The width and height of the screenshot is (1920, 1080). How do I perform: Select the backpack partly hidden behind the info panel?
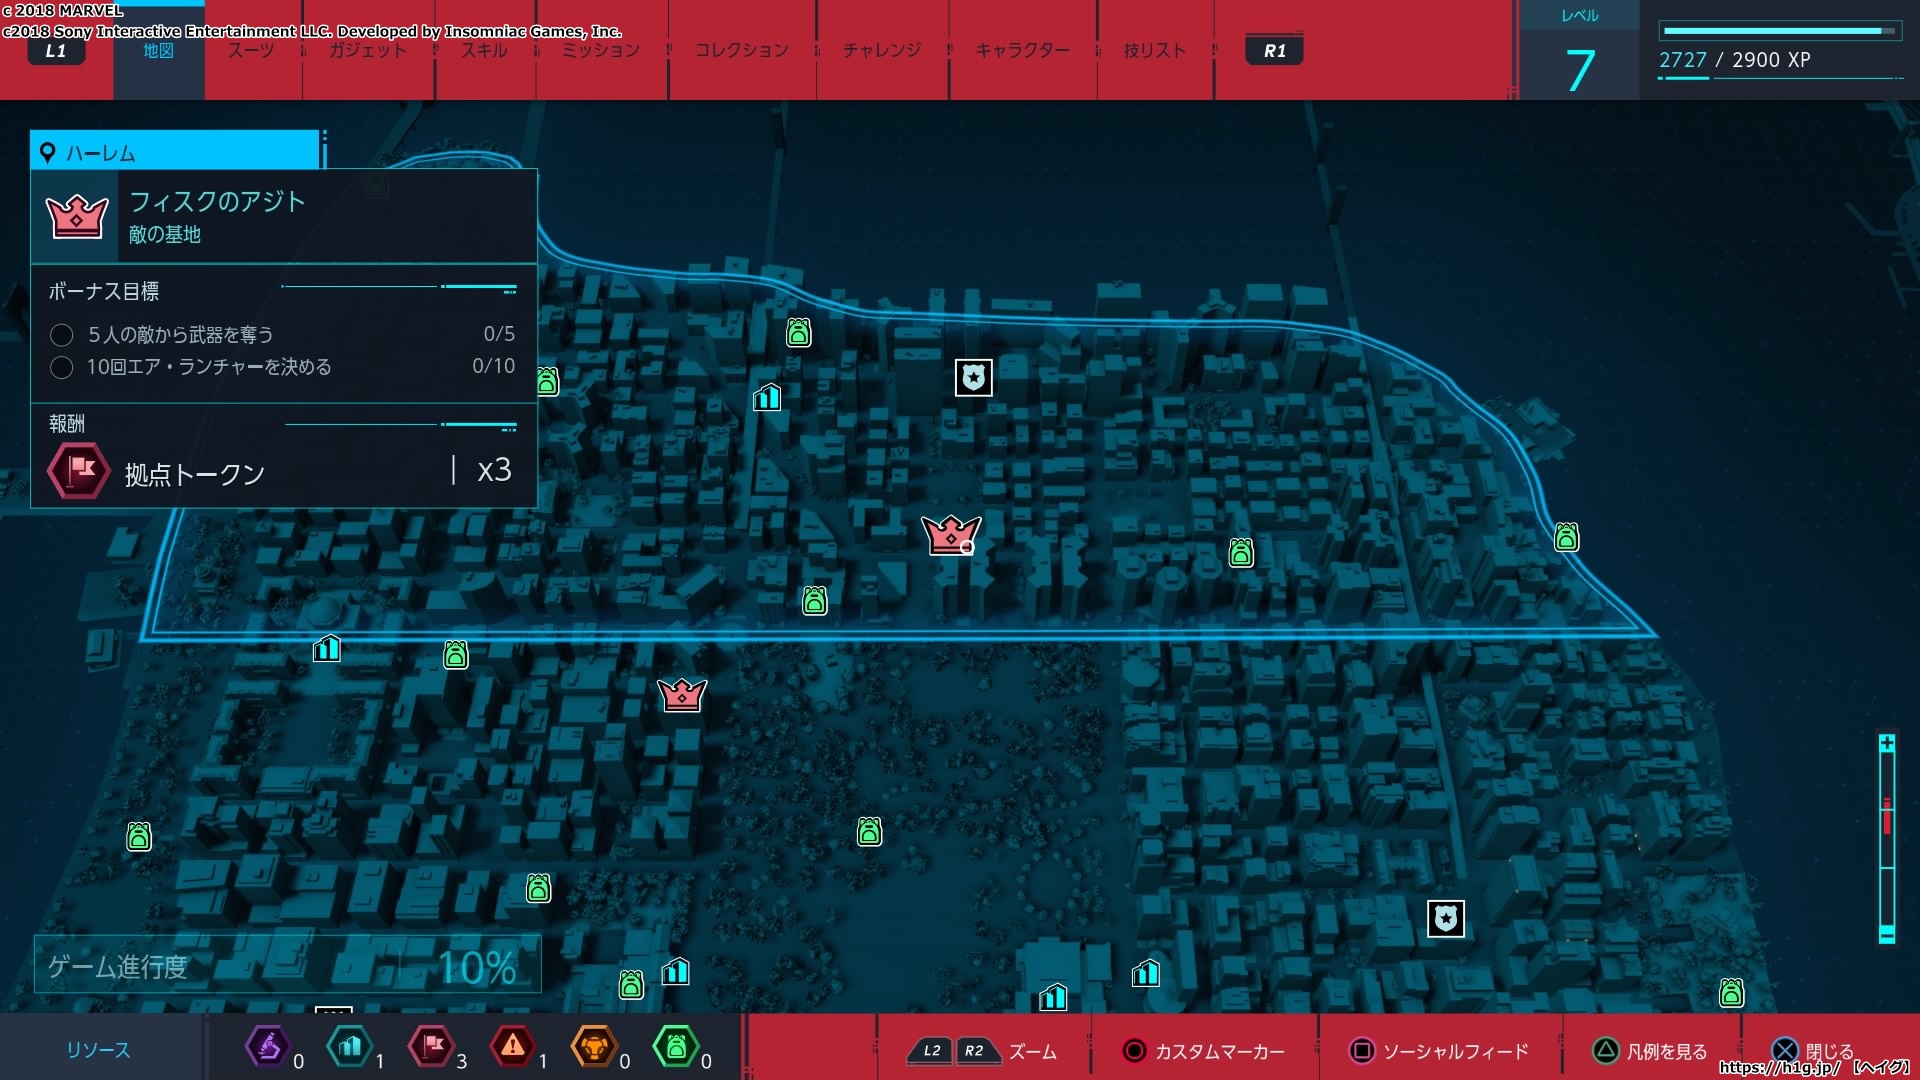(547, 381)
